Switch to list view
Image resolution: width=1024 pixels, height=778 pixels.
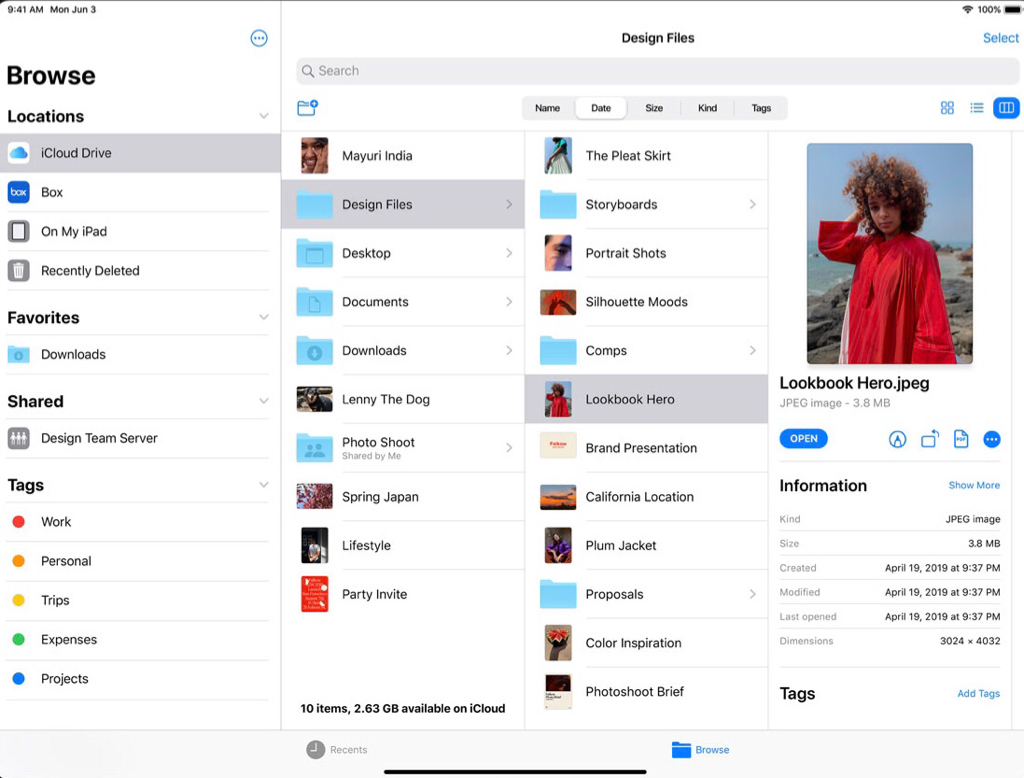tap(976, 108)
